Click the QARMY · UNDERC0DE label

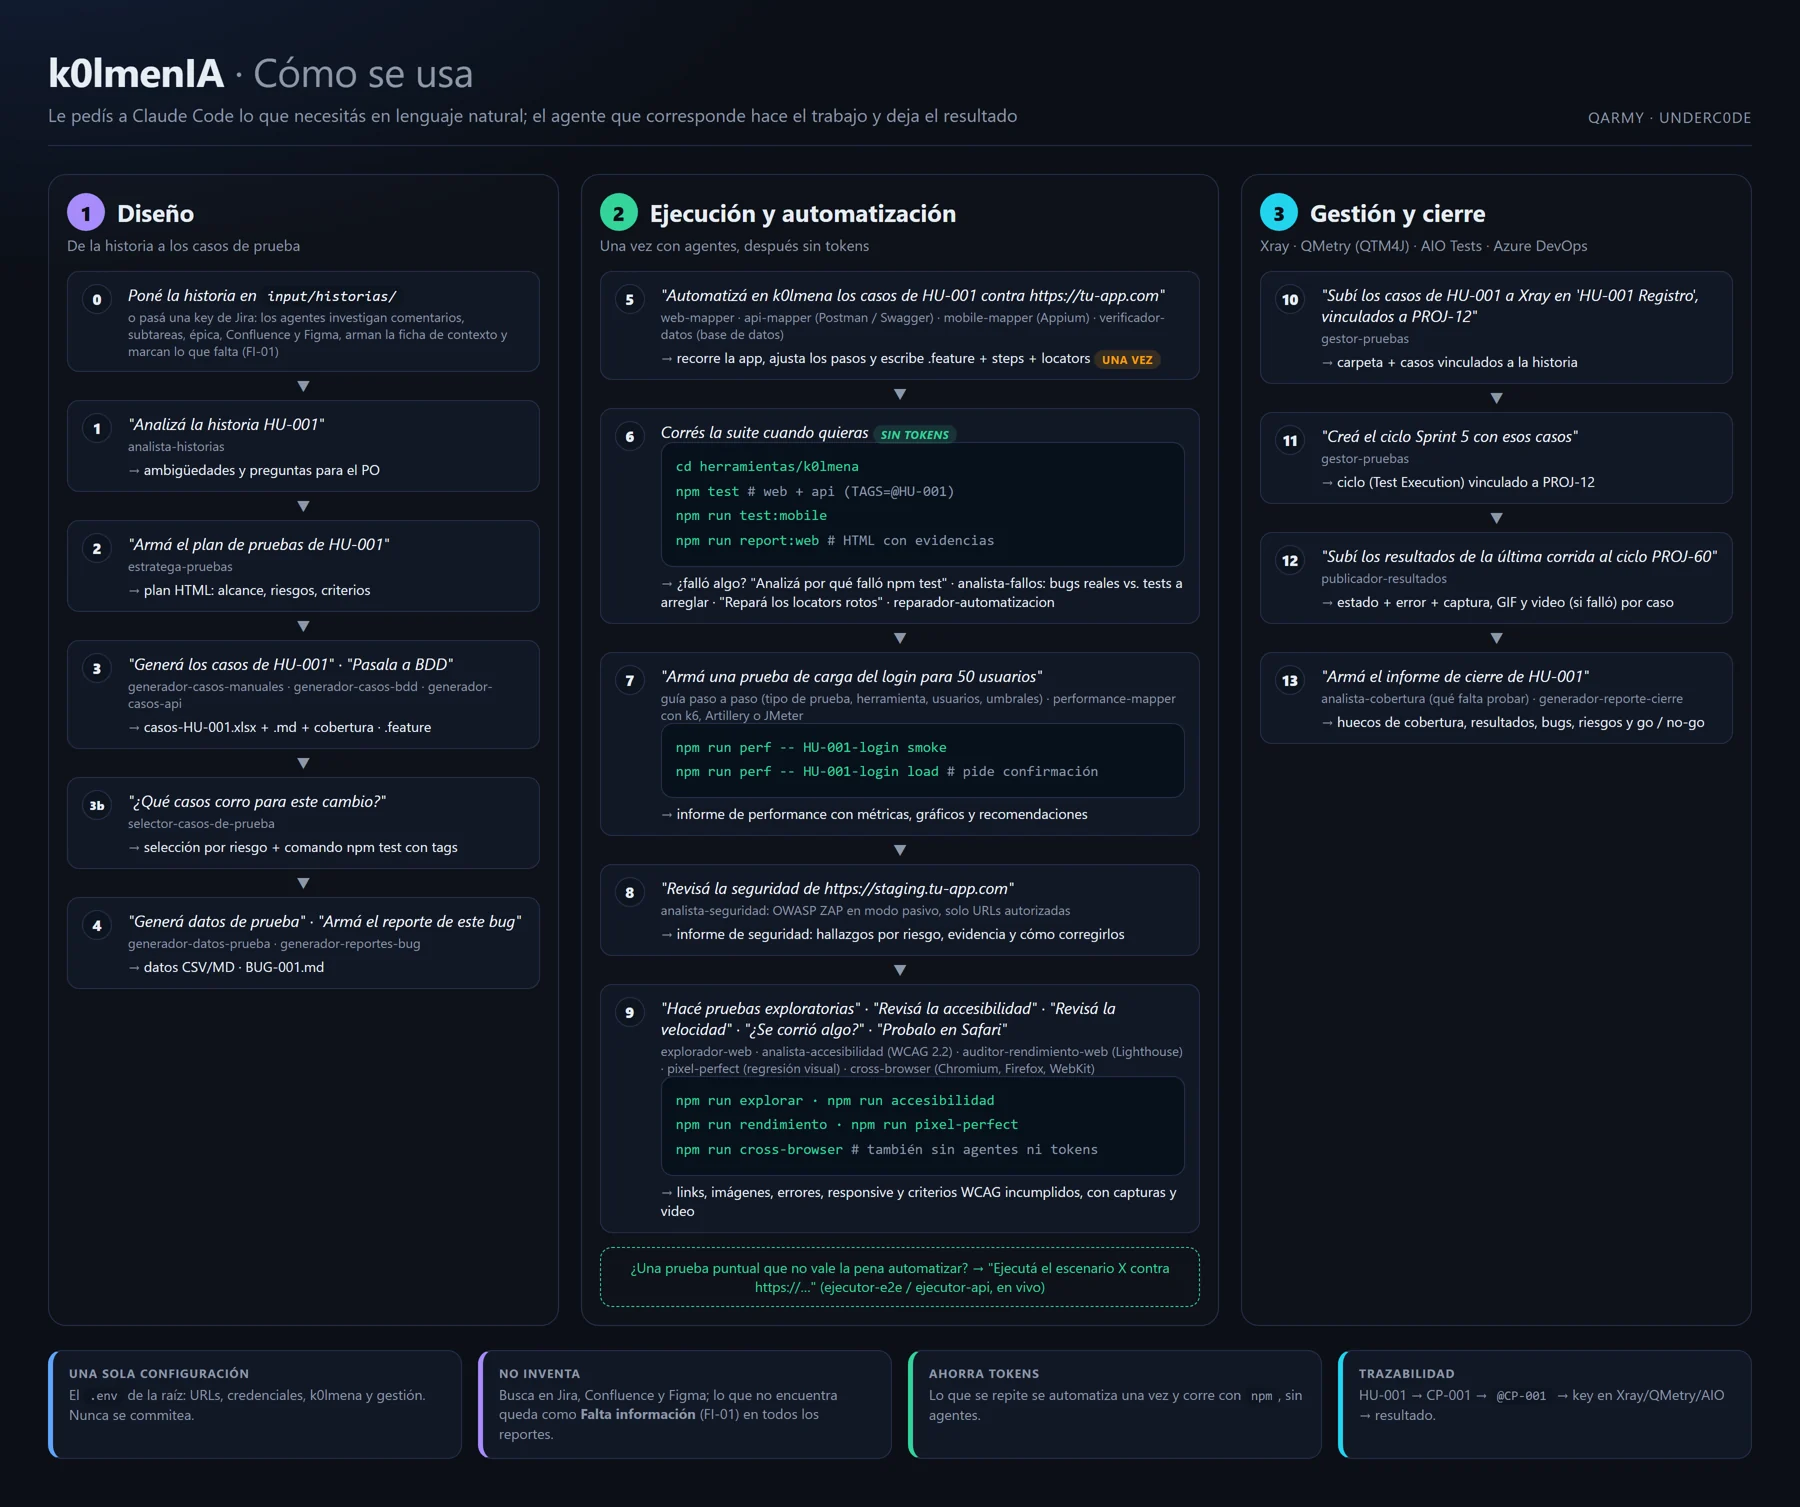click(x=1669, y=118)
